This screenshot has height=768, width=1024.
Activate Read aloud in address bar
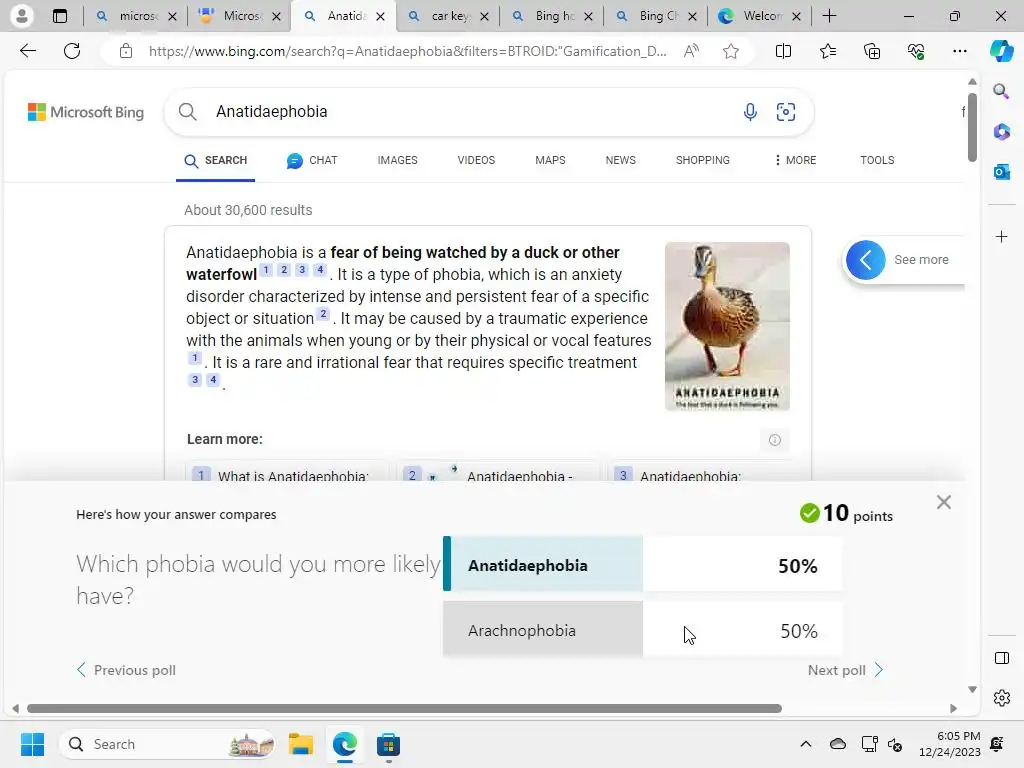691,51
